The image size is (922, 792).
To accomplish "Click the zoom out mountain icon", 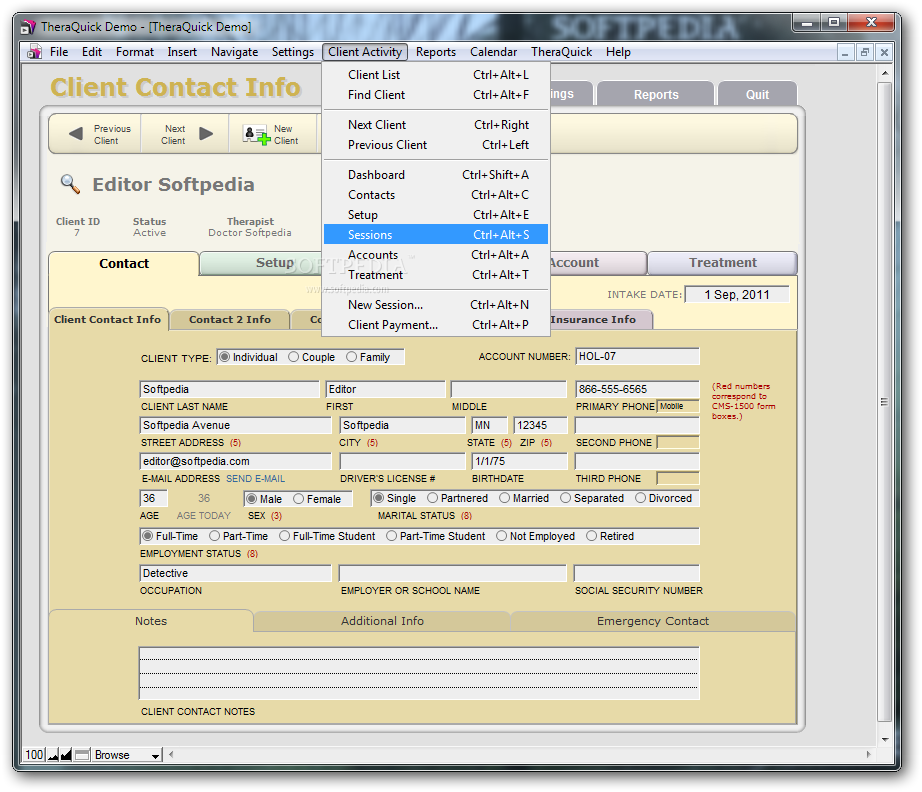I will (53, 755).
